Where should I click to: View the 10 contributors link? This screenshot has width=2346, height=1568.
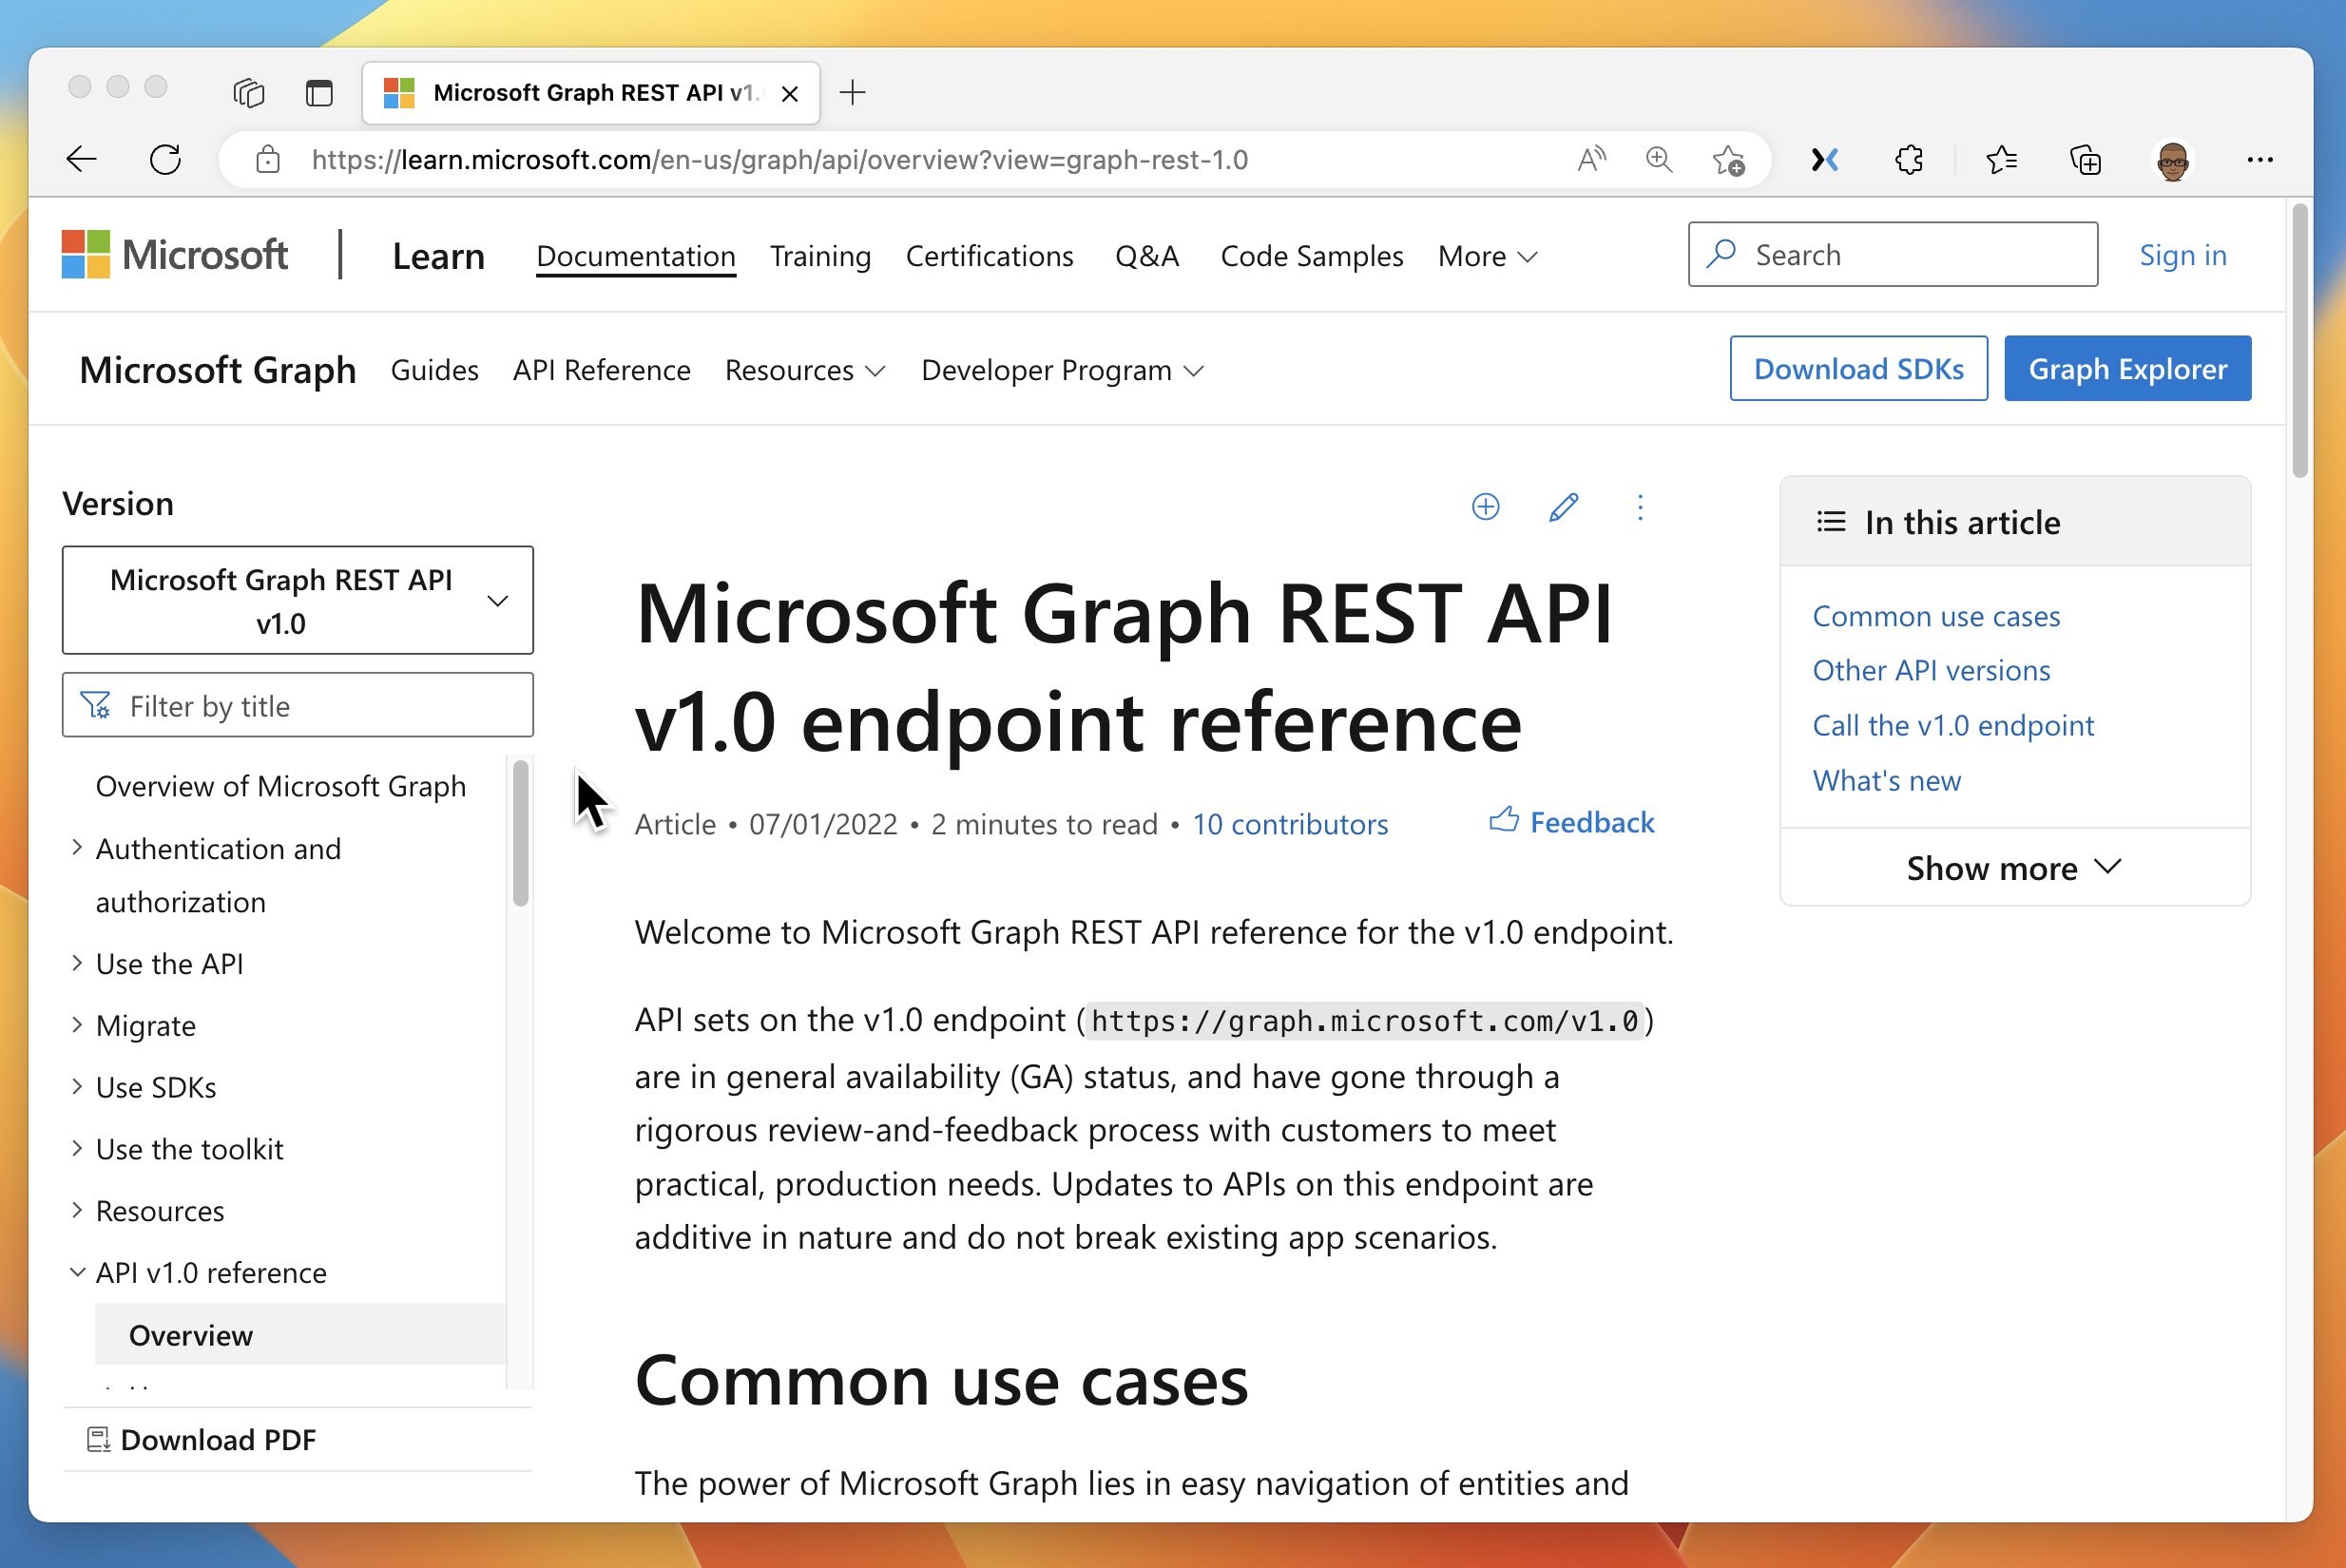[x=1290, y=824]
